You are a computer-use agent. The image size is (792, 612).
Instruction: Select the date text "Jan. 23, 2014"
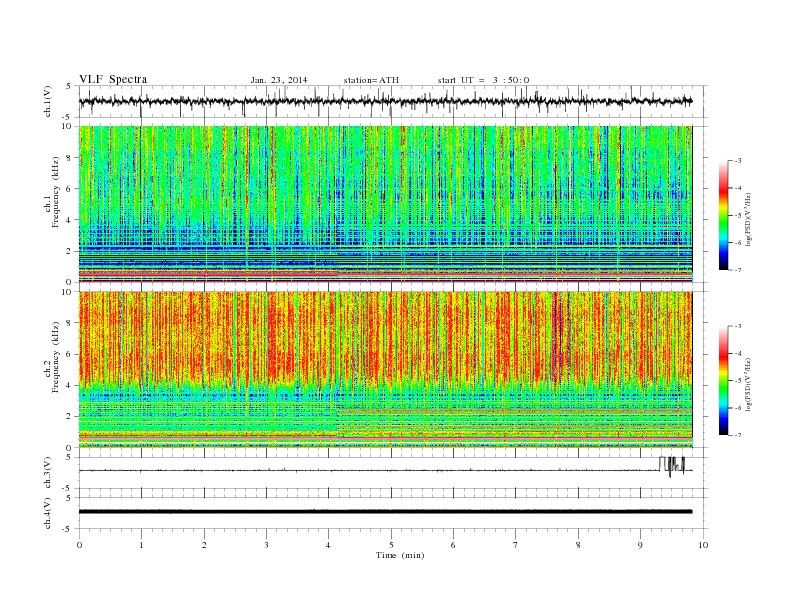tap(279, 80)
